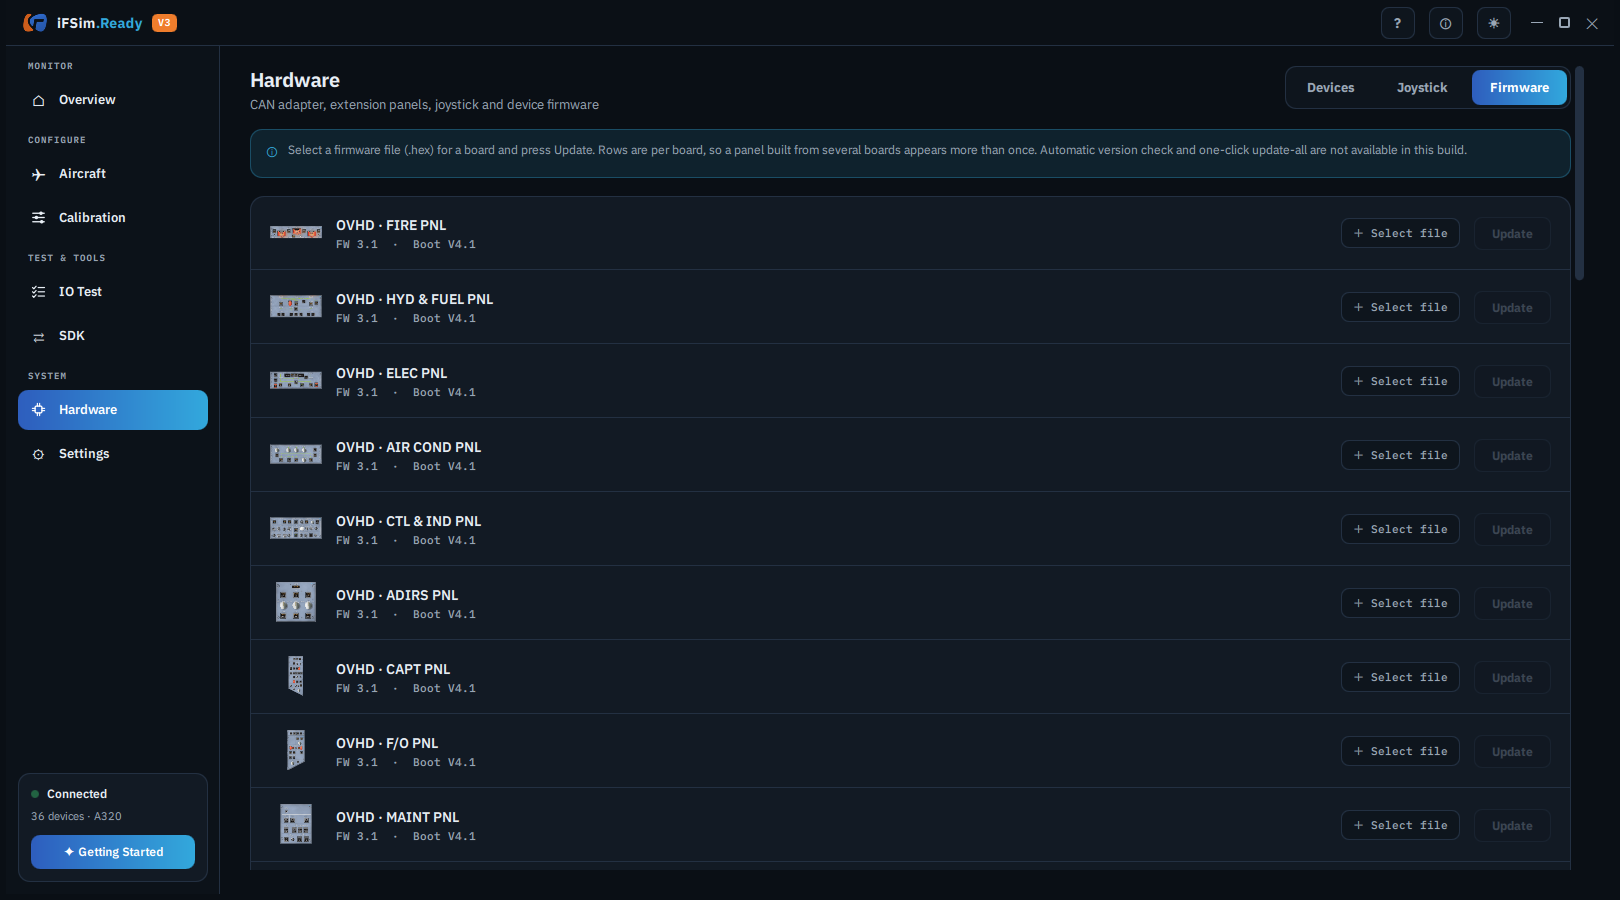Click the OVHD MAINT PNL panel image
The width and height of the screenshot is (1620, 900).
296,824
